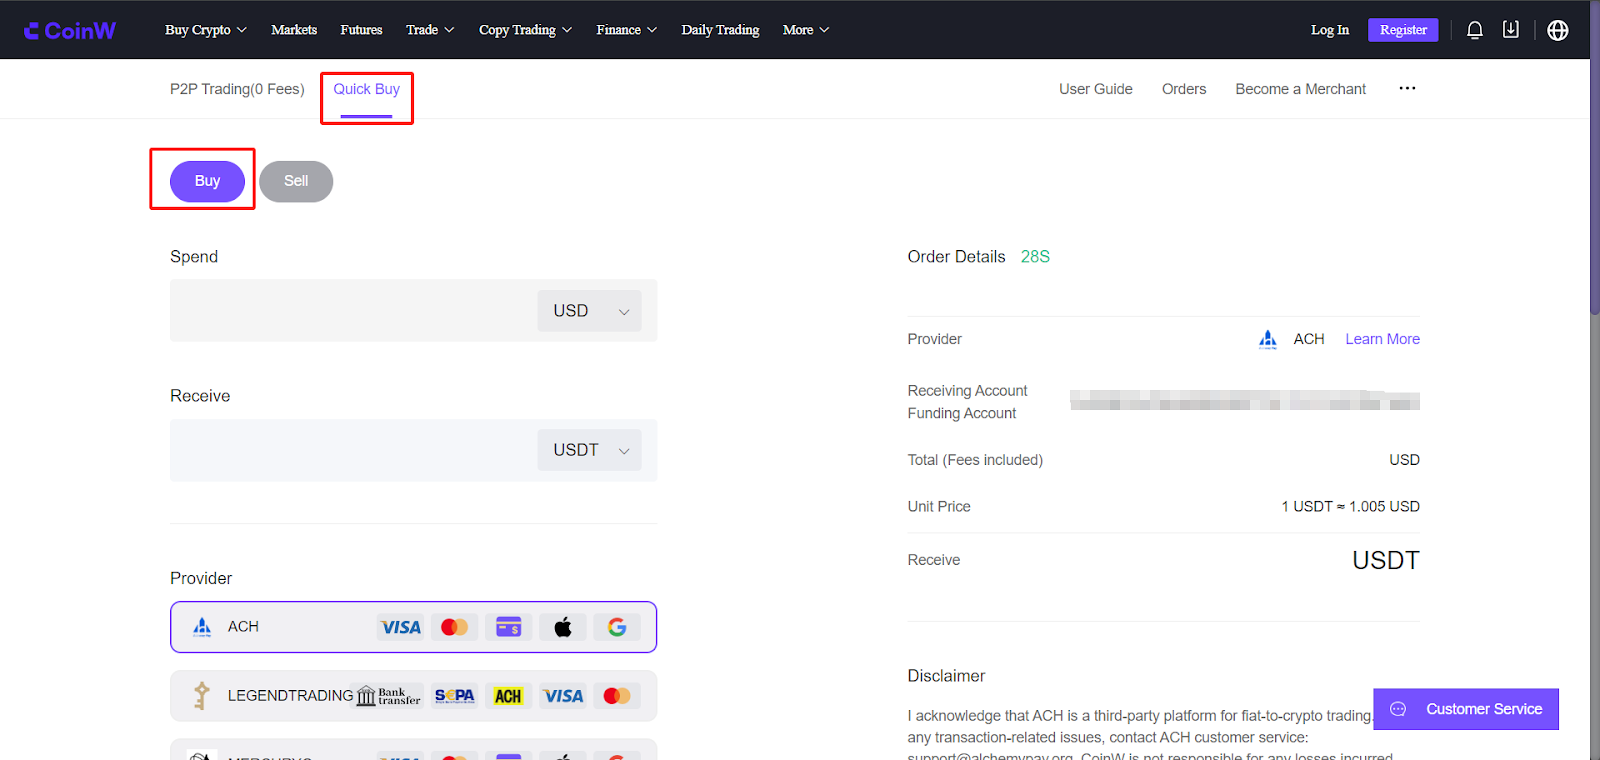Open the three-dot more options menu
Screen dimensions: 1600x760
1407,88
